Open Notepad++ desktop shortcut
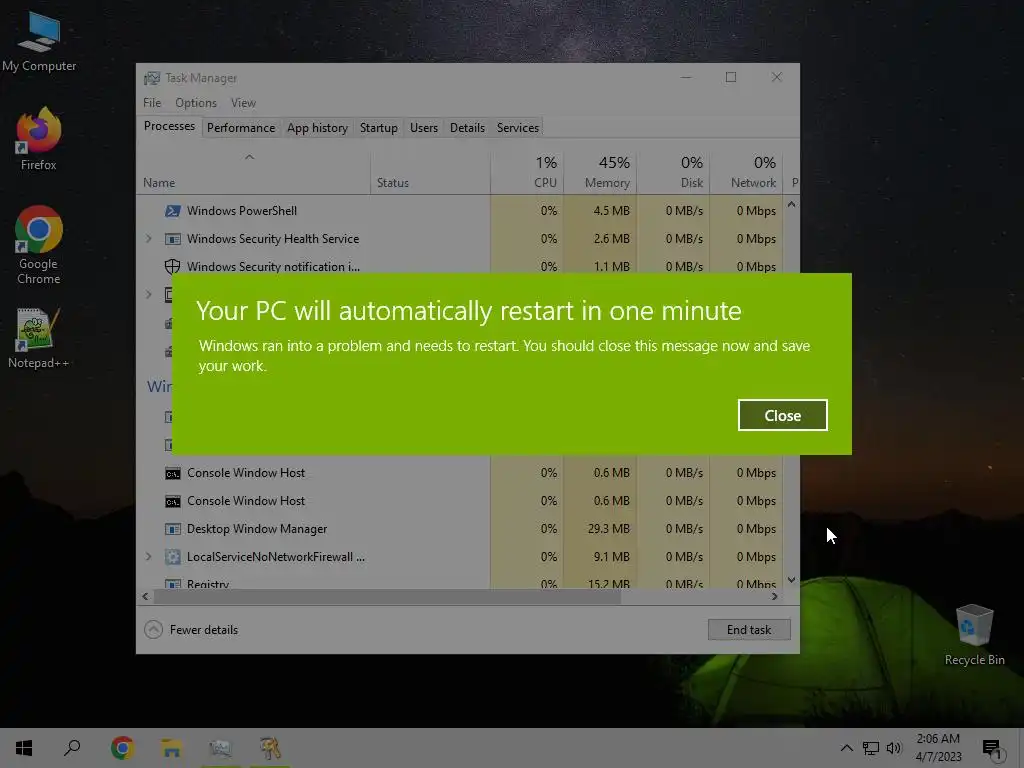The height and width of the screenshot is (768, 1024). click(39, 338)
